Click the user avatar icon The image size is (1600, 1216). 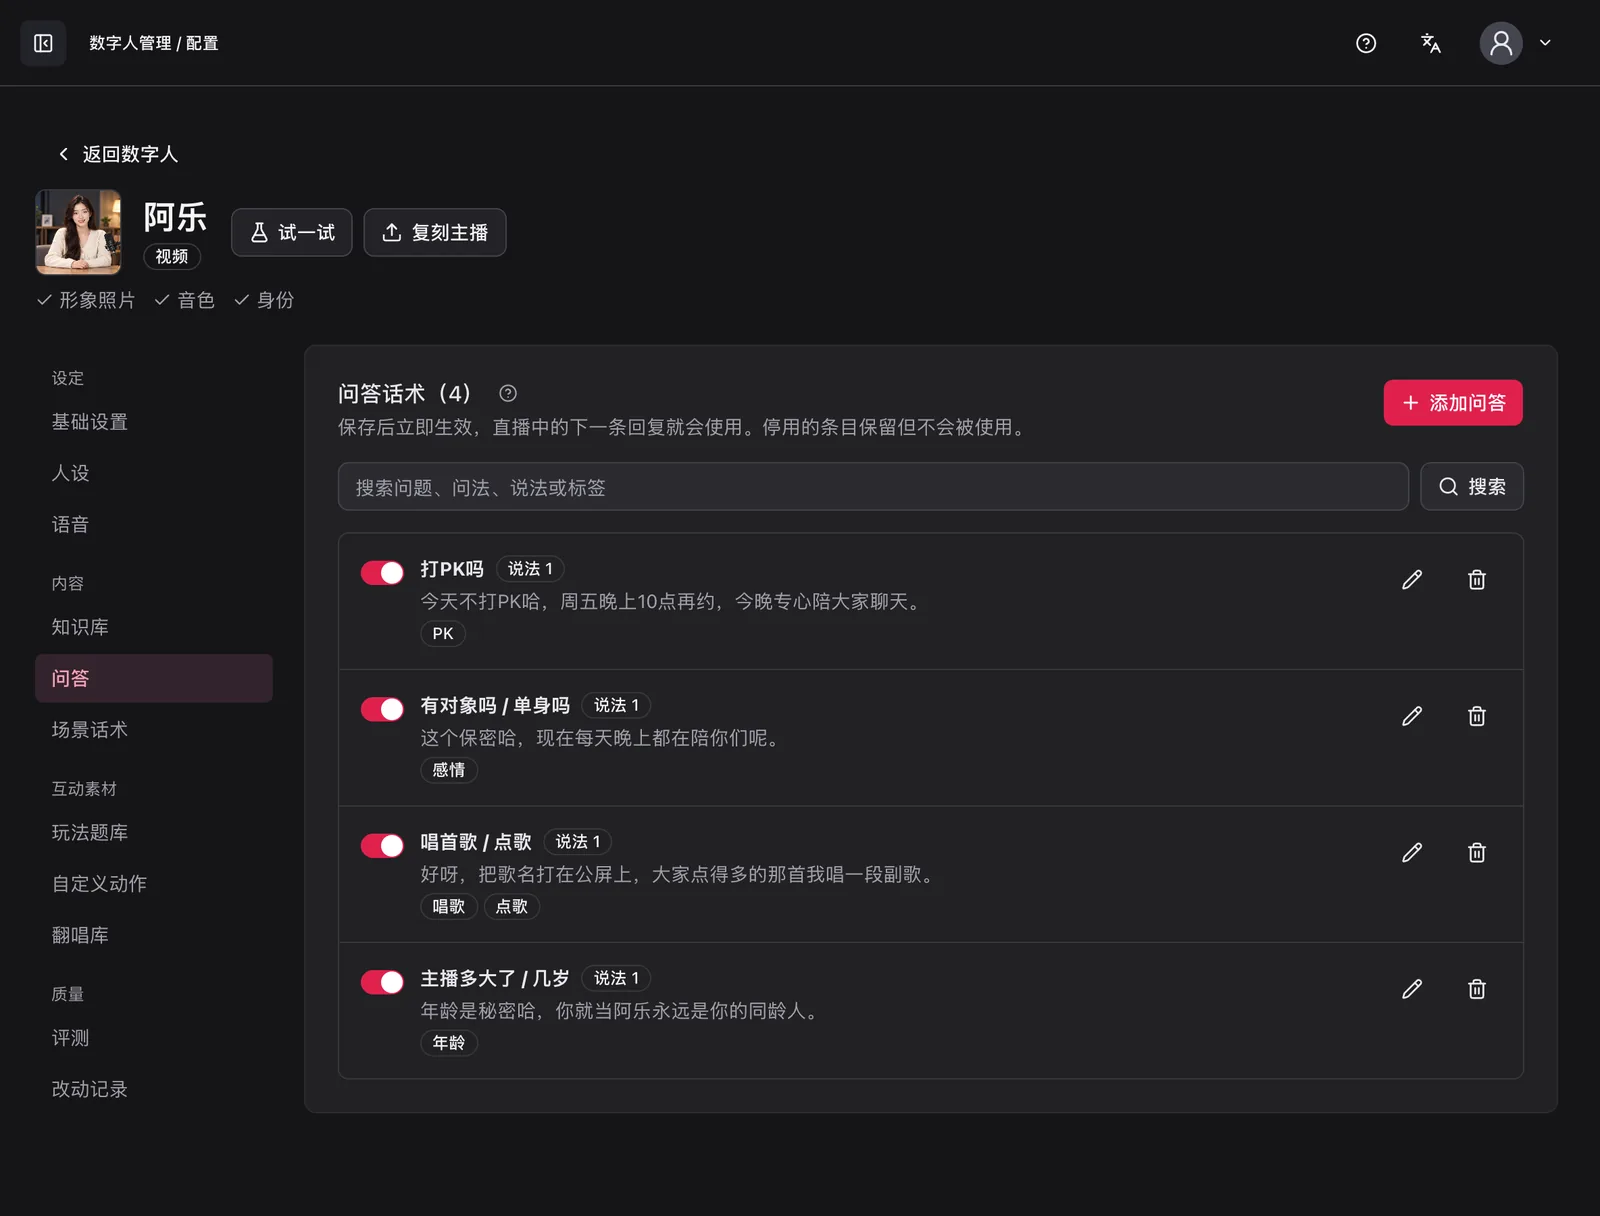point(1501,43)
